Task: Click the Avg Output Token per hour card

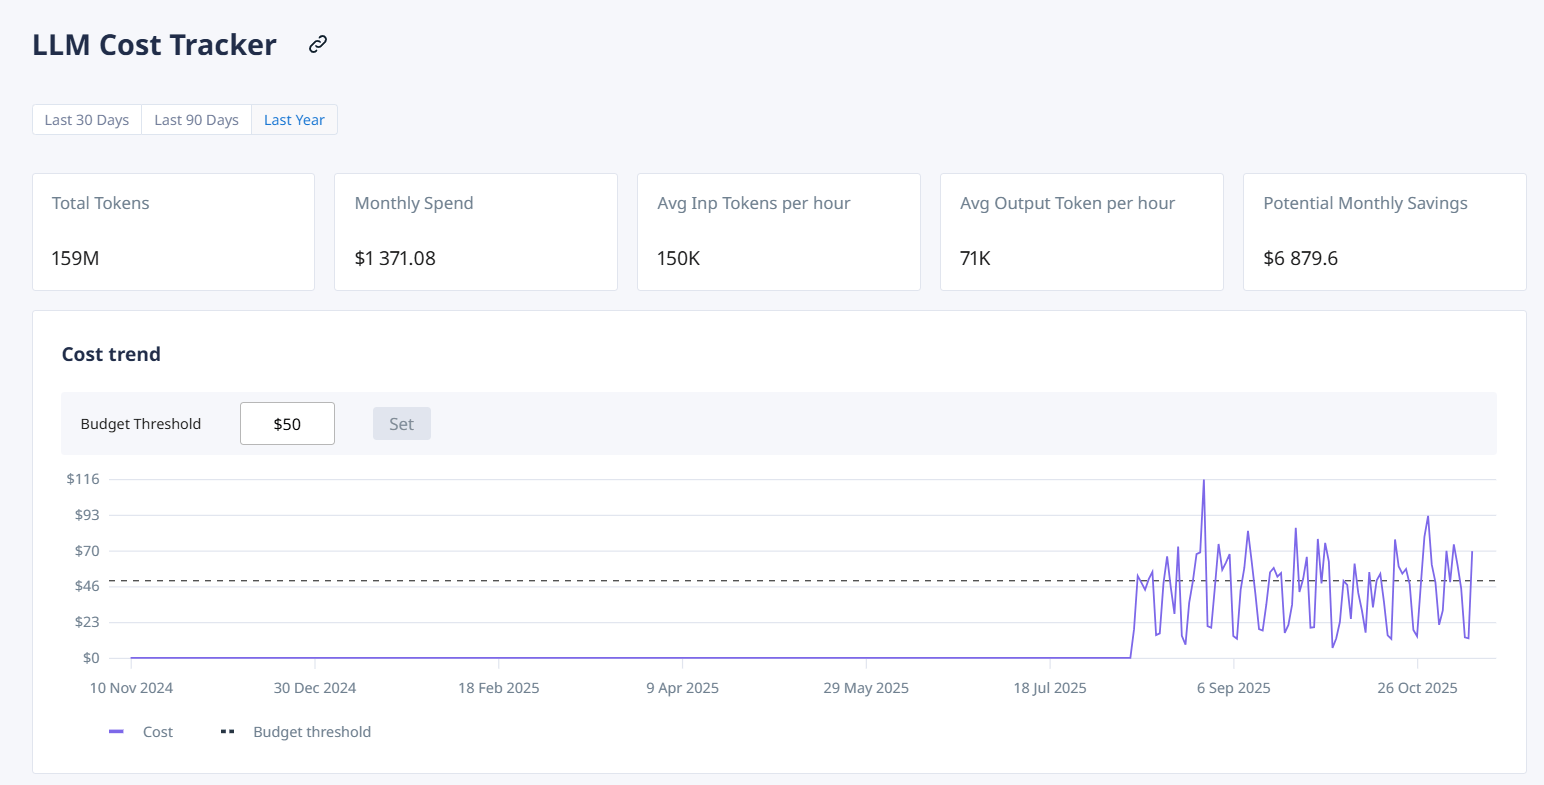Action: pyautogui.click(x=1081, y=231)
